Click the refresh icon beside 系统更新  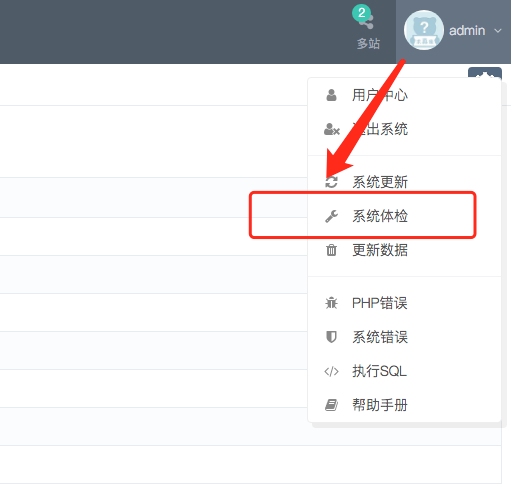point(331,182)
